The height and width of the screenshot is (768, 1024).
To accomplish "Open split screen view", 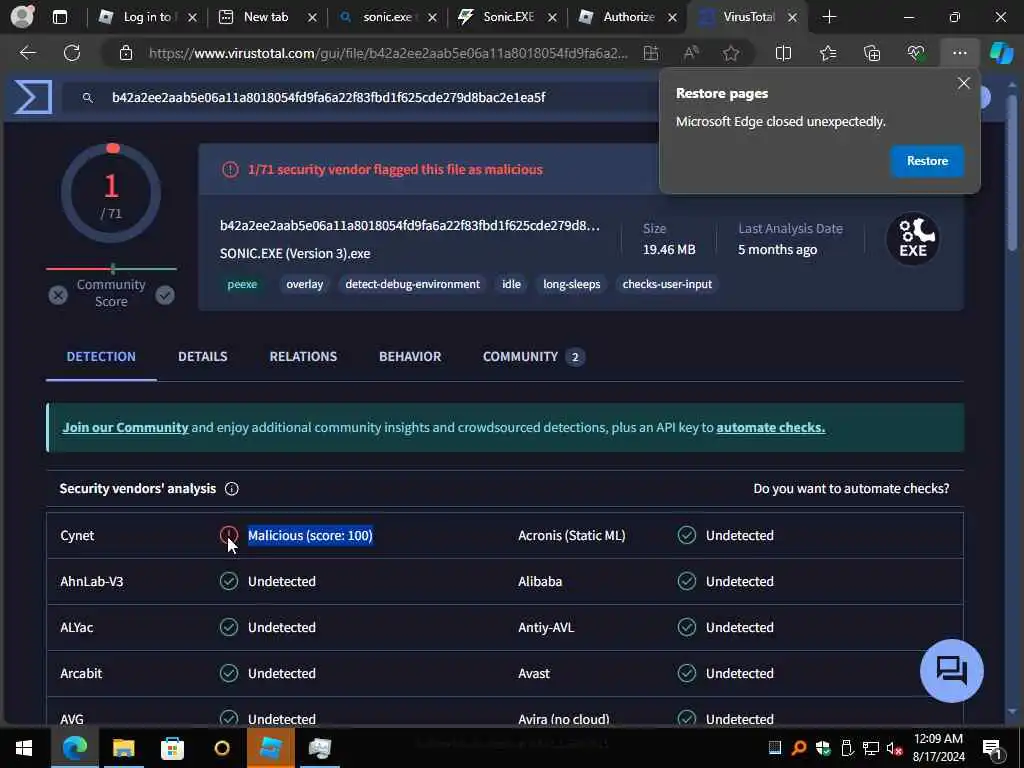I will tap(783, 53).
